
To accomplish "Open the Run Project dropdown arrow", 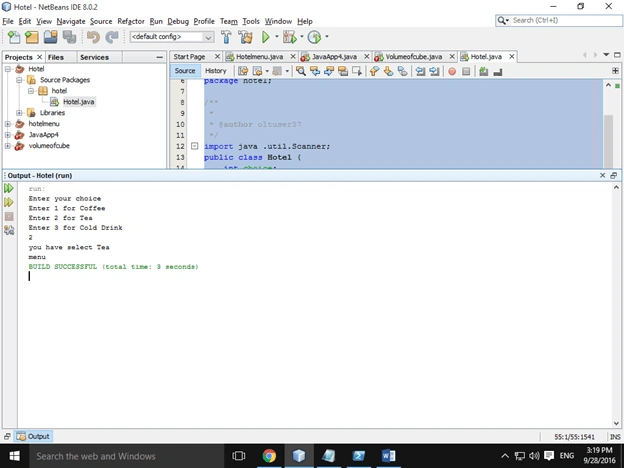I will click(277, 37).
